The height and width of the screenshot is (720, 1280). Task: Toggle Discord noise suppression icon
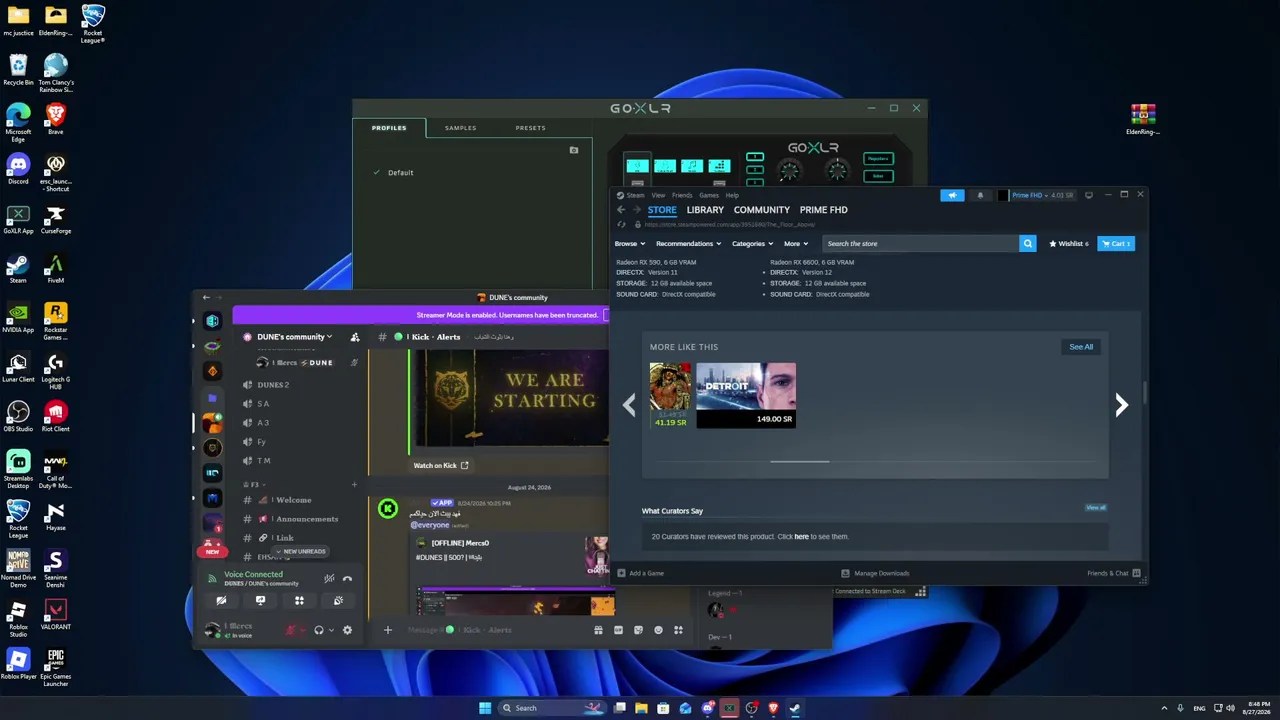[329, 578]
